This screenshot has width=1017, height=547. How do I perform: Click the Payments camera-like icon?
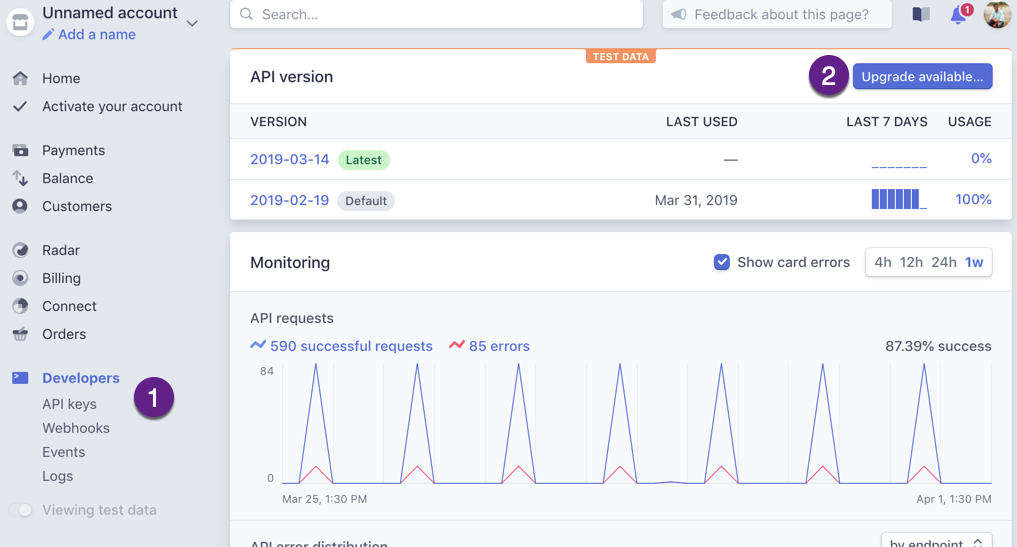pos(20,151)
